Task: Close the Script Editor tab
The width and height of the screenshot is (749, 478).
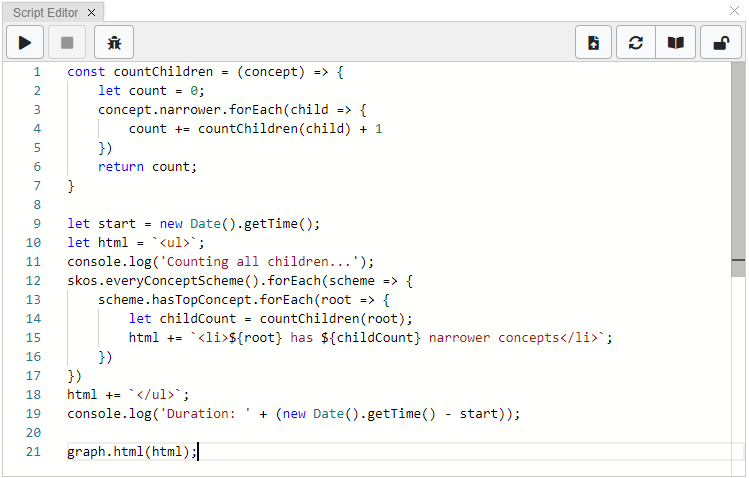Action: (x=91, y=12)
